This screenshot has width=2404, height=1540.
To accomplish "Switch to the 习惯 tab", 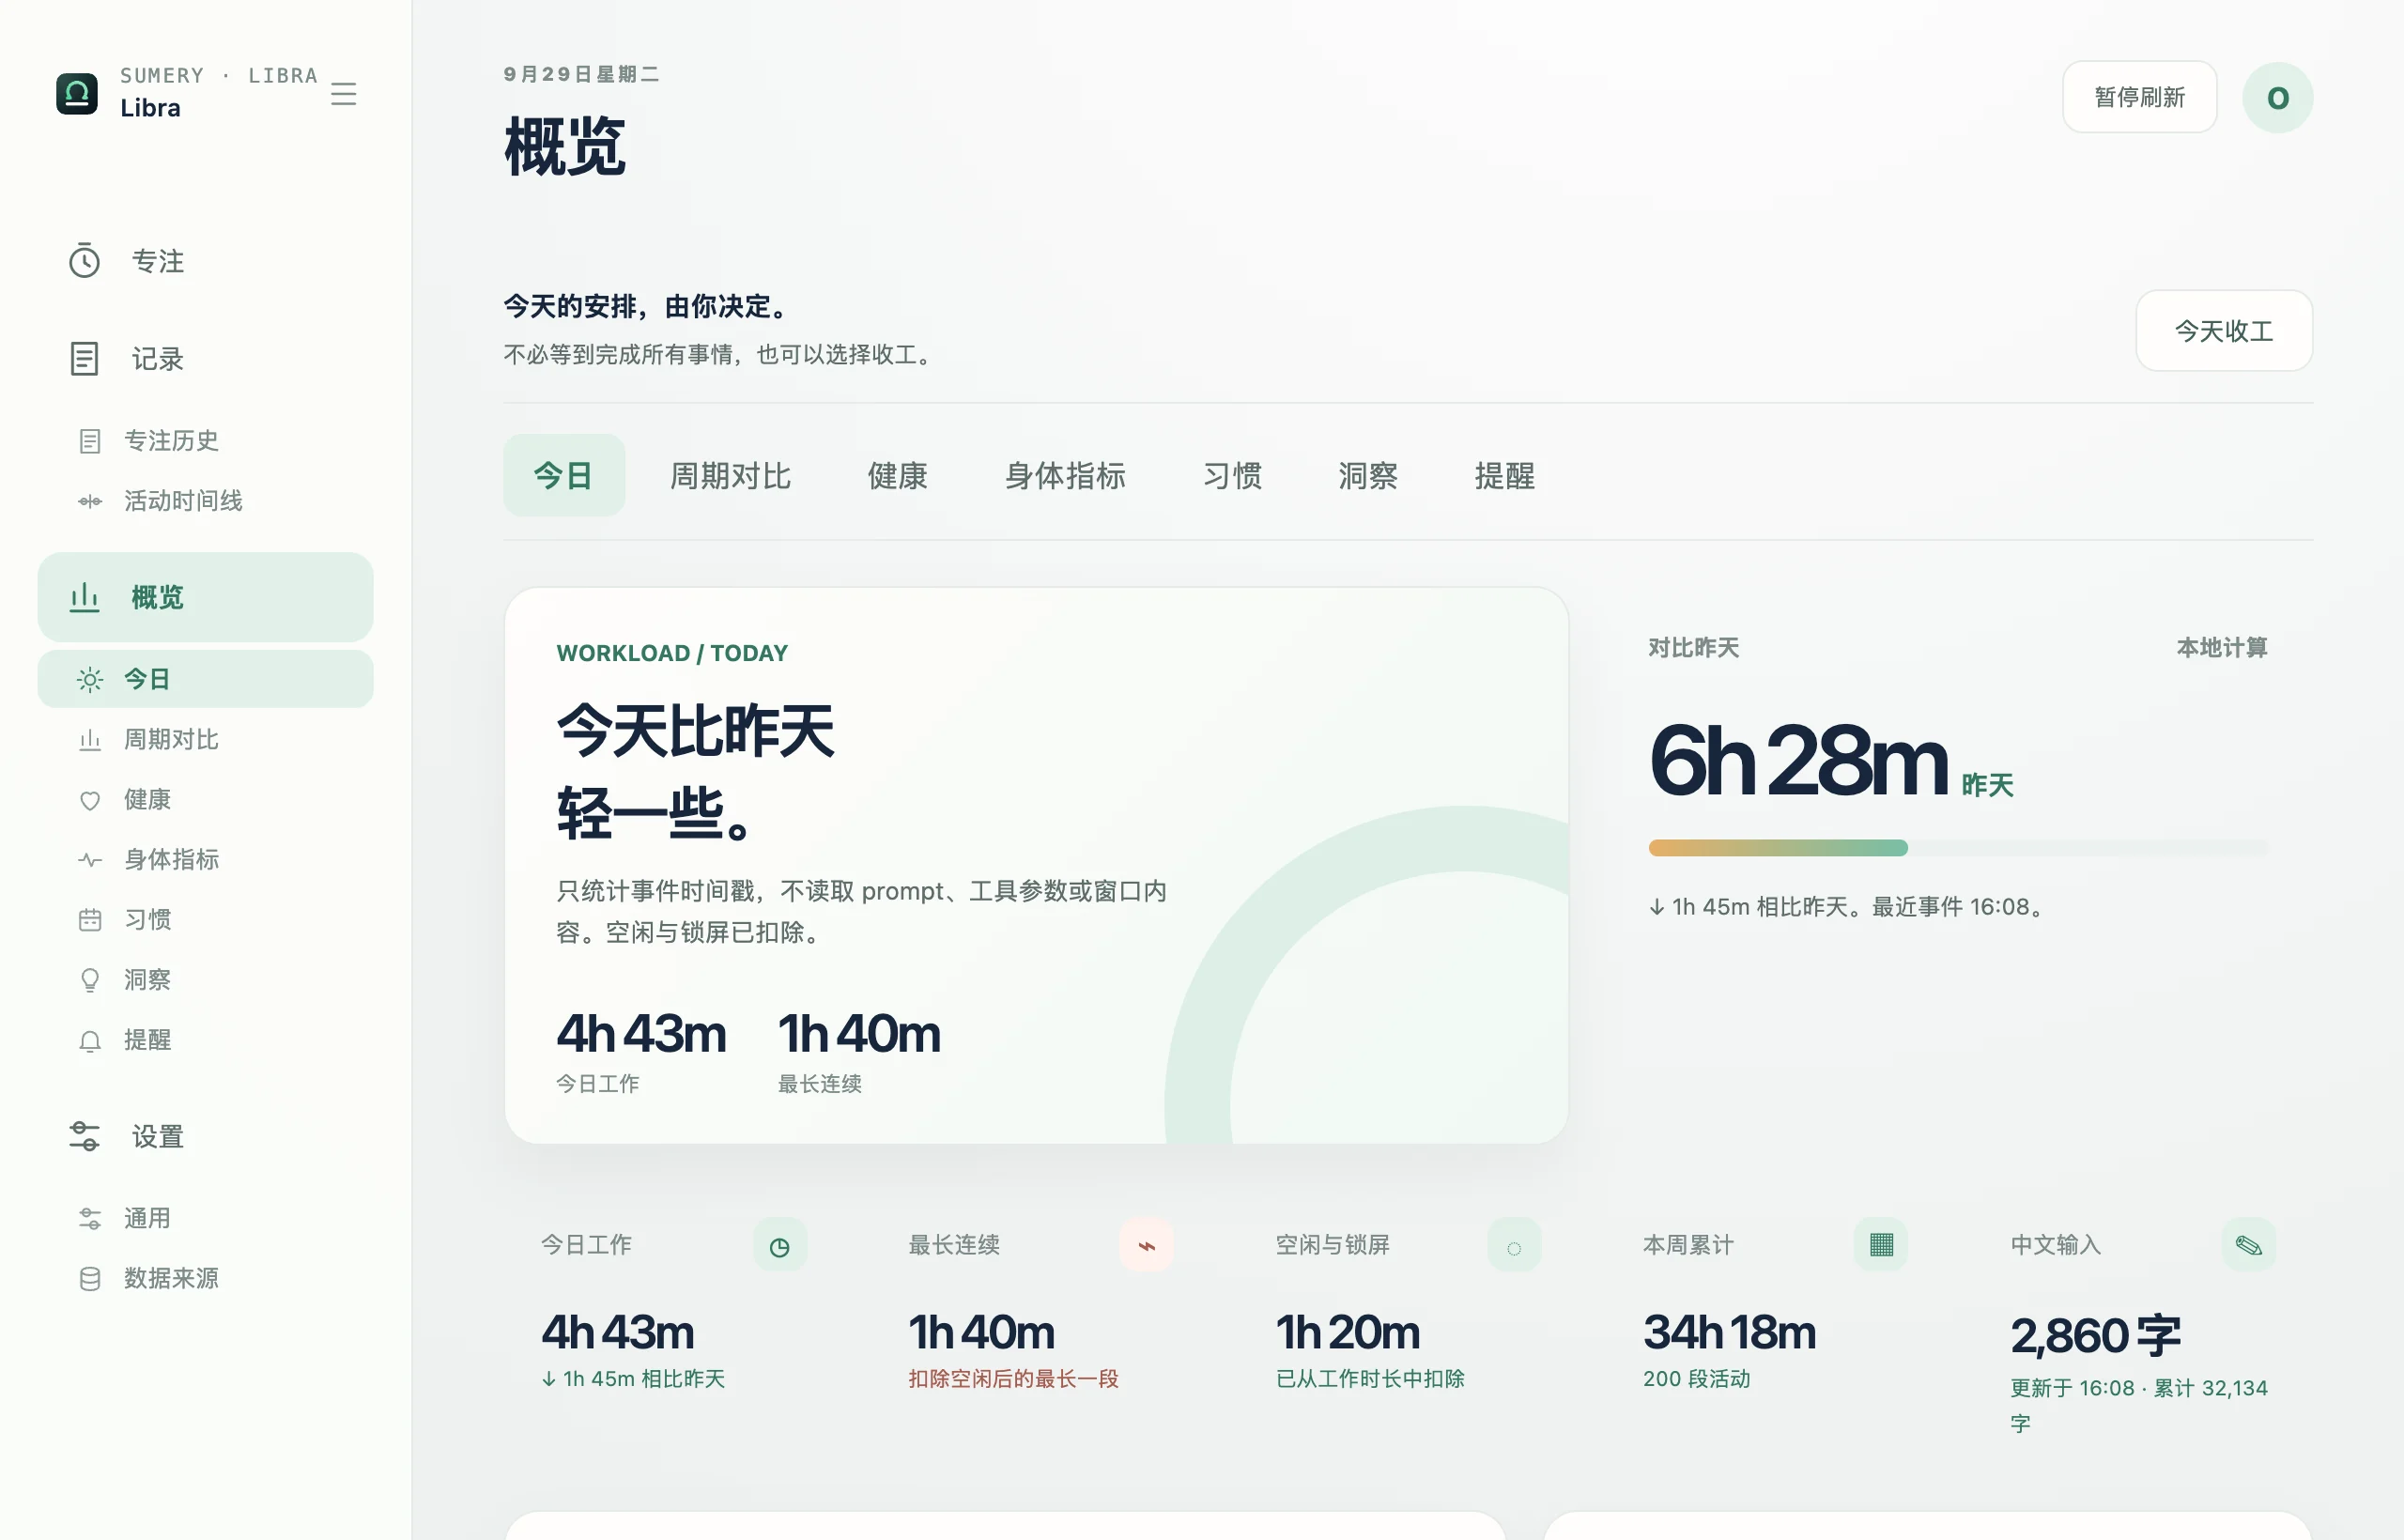I will pyautogui.click(x=1232, y=475).
